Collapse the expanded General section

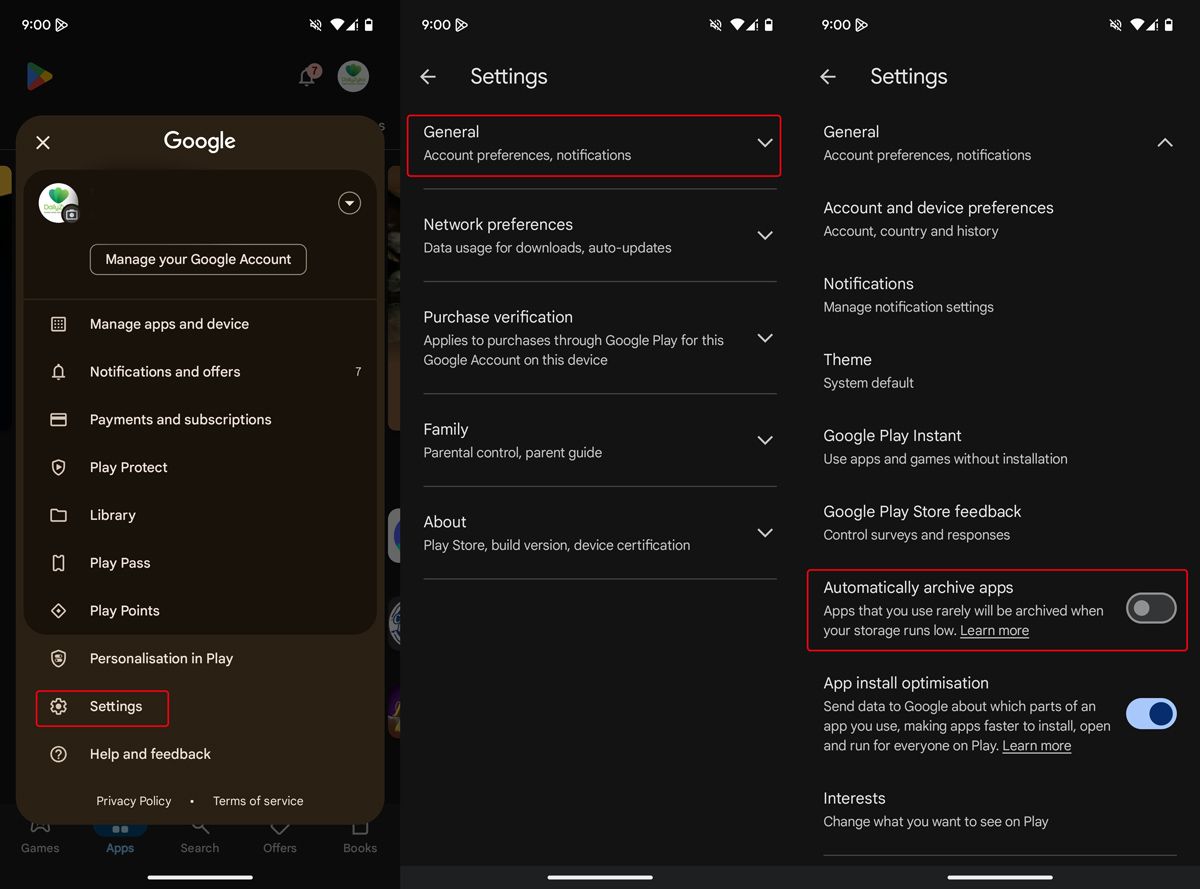coord(1165,143)
